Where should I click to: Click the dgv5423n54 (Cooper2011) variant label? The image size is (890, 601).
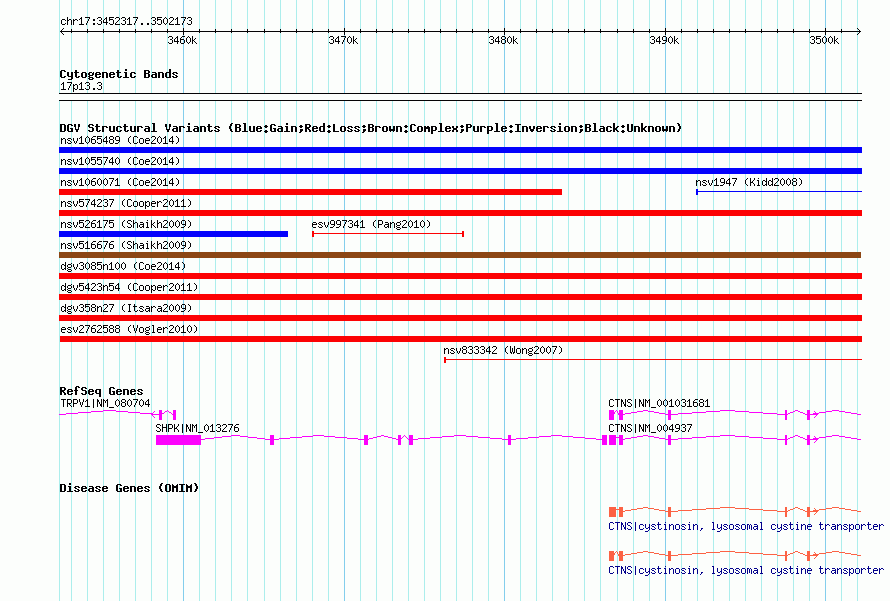coord(129,287)
